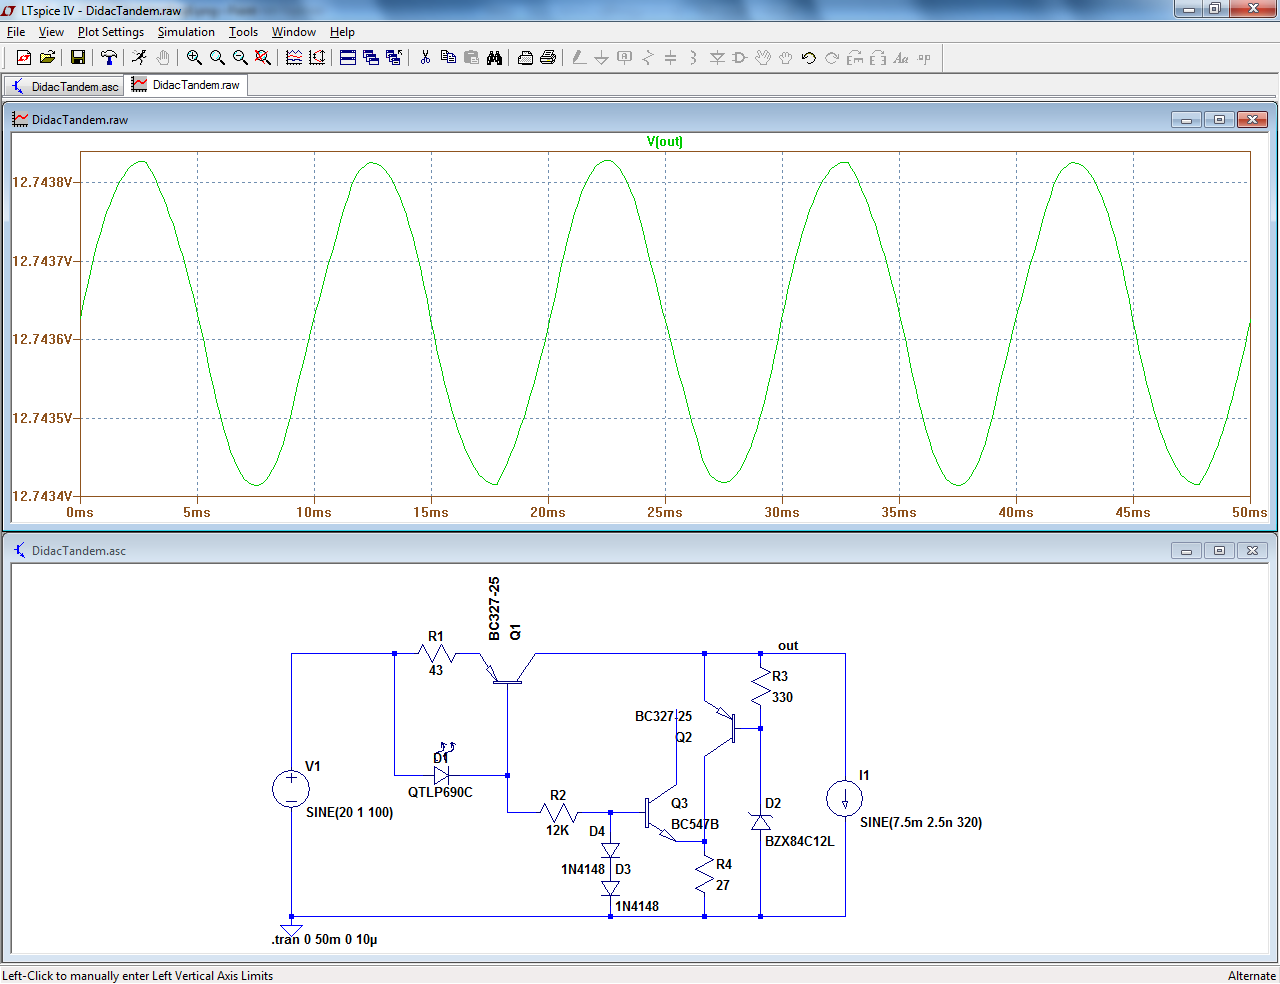Viewport: 1280px width, 984px height.
Task: Open the Window menu
Action: point(294,32)
